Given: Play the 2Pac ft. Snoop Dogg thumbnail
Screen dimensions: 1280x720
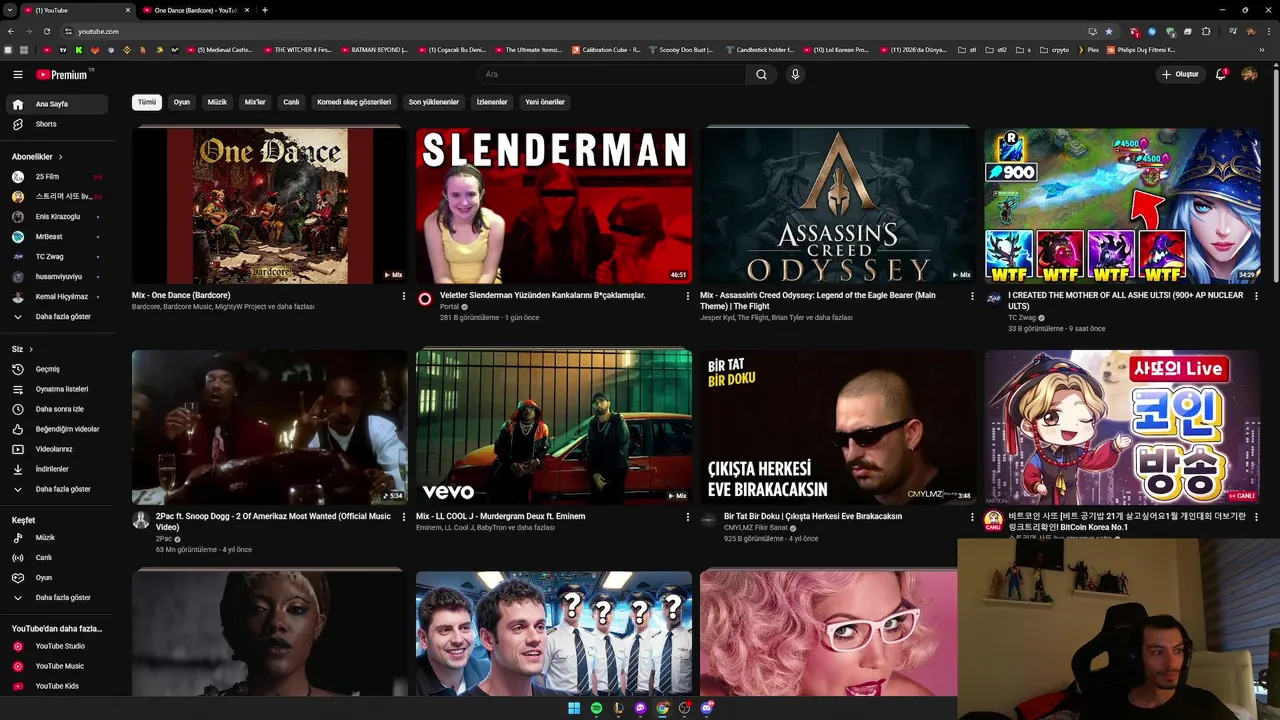Looking at the screenshot, I should [270, 427].
